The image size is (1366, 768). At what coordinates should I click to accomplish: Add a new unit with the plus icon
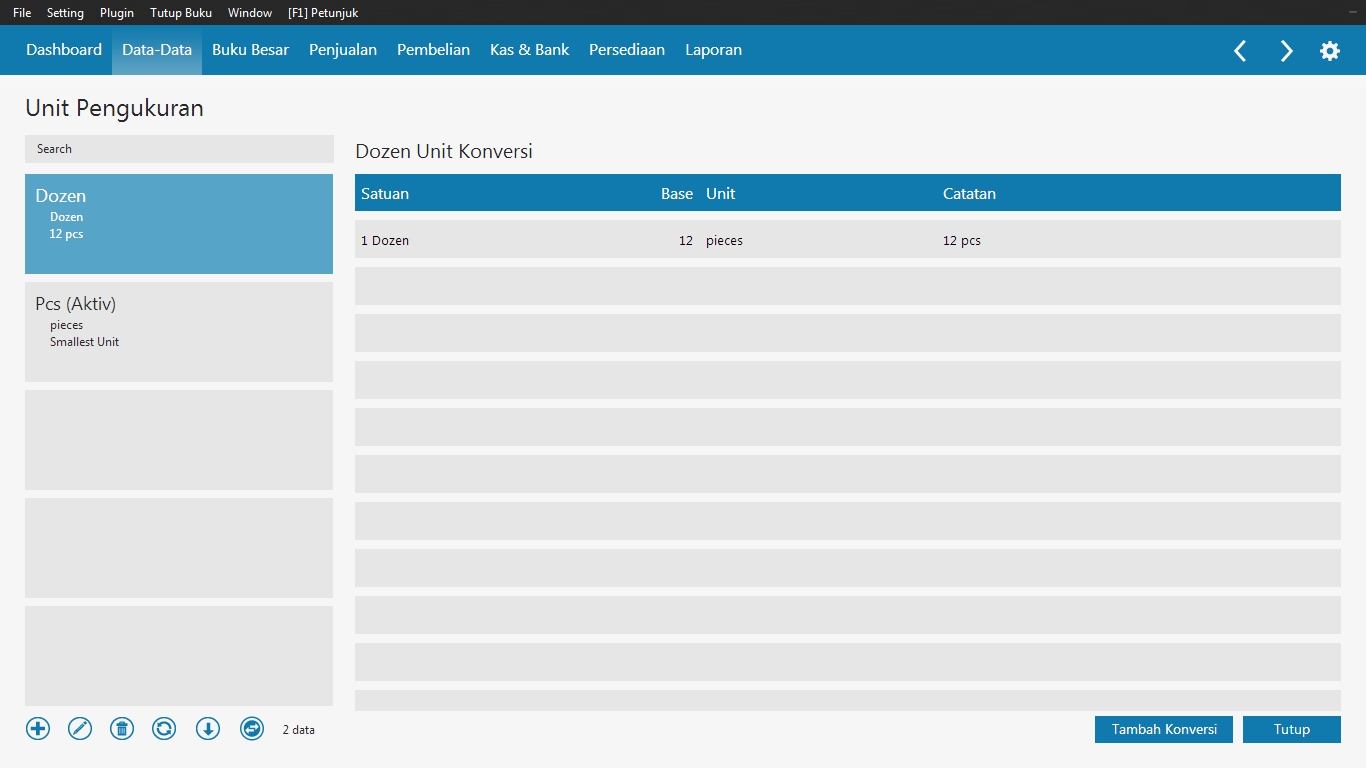click(x=38, y=729)
